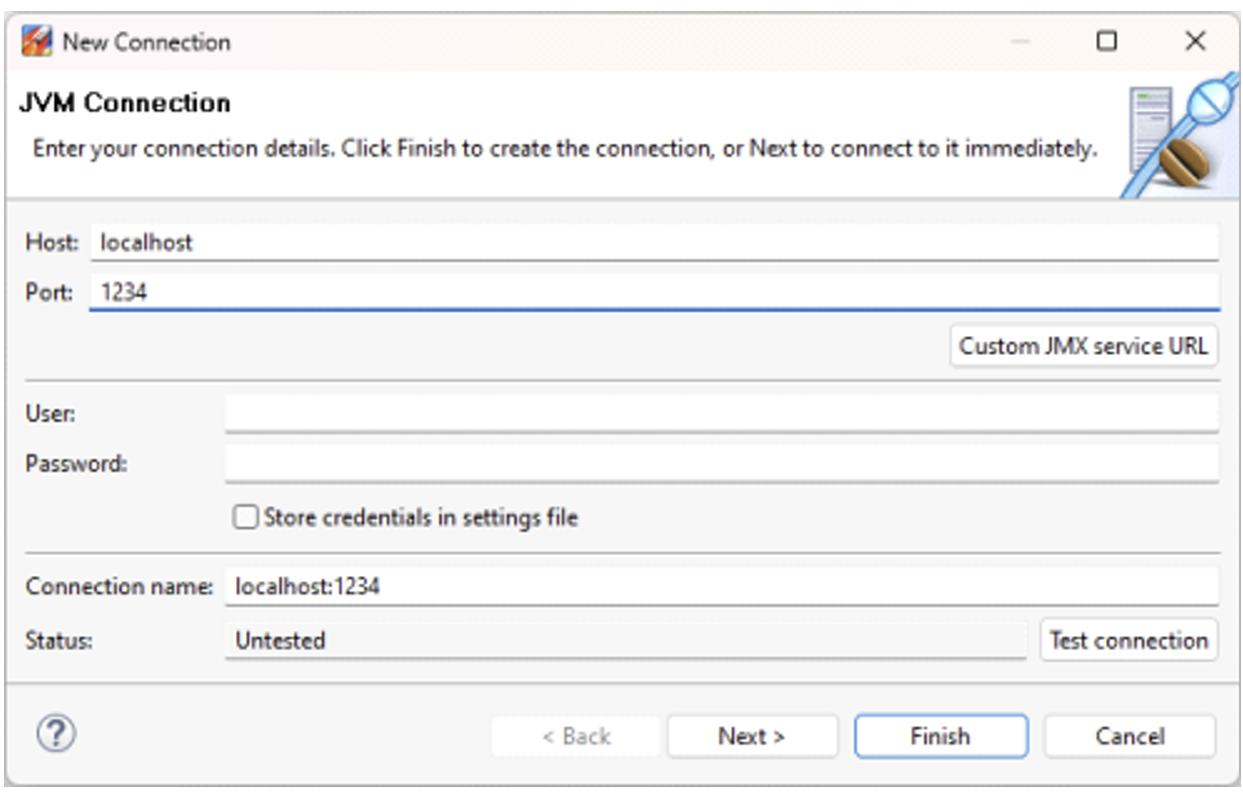Click the Next > button
The height and width of the screenshot is (795, 1243).
(x=752, y=736)
